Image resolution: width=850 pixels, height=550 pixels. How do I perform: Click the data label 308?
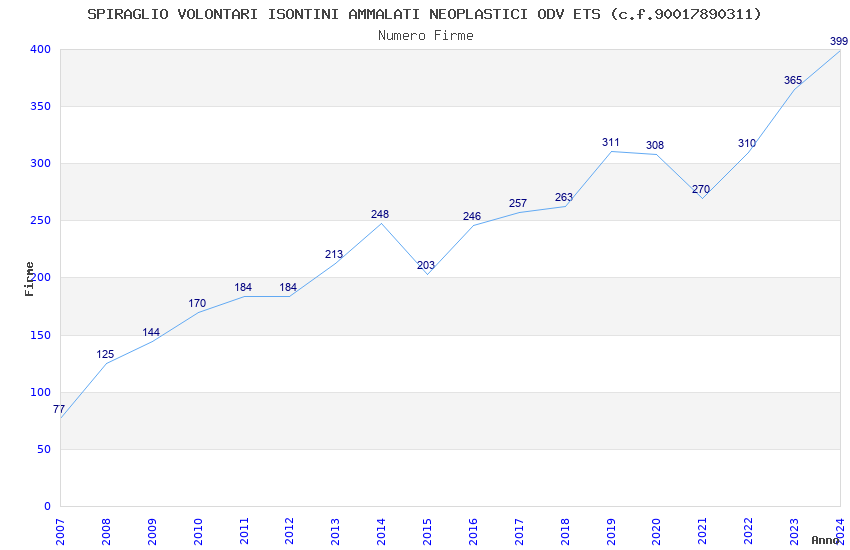pos(655,145)
